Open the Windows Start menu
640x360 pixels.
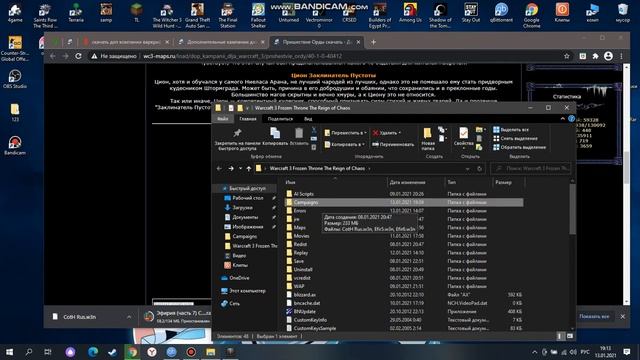coord(9,352)
